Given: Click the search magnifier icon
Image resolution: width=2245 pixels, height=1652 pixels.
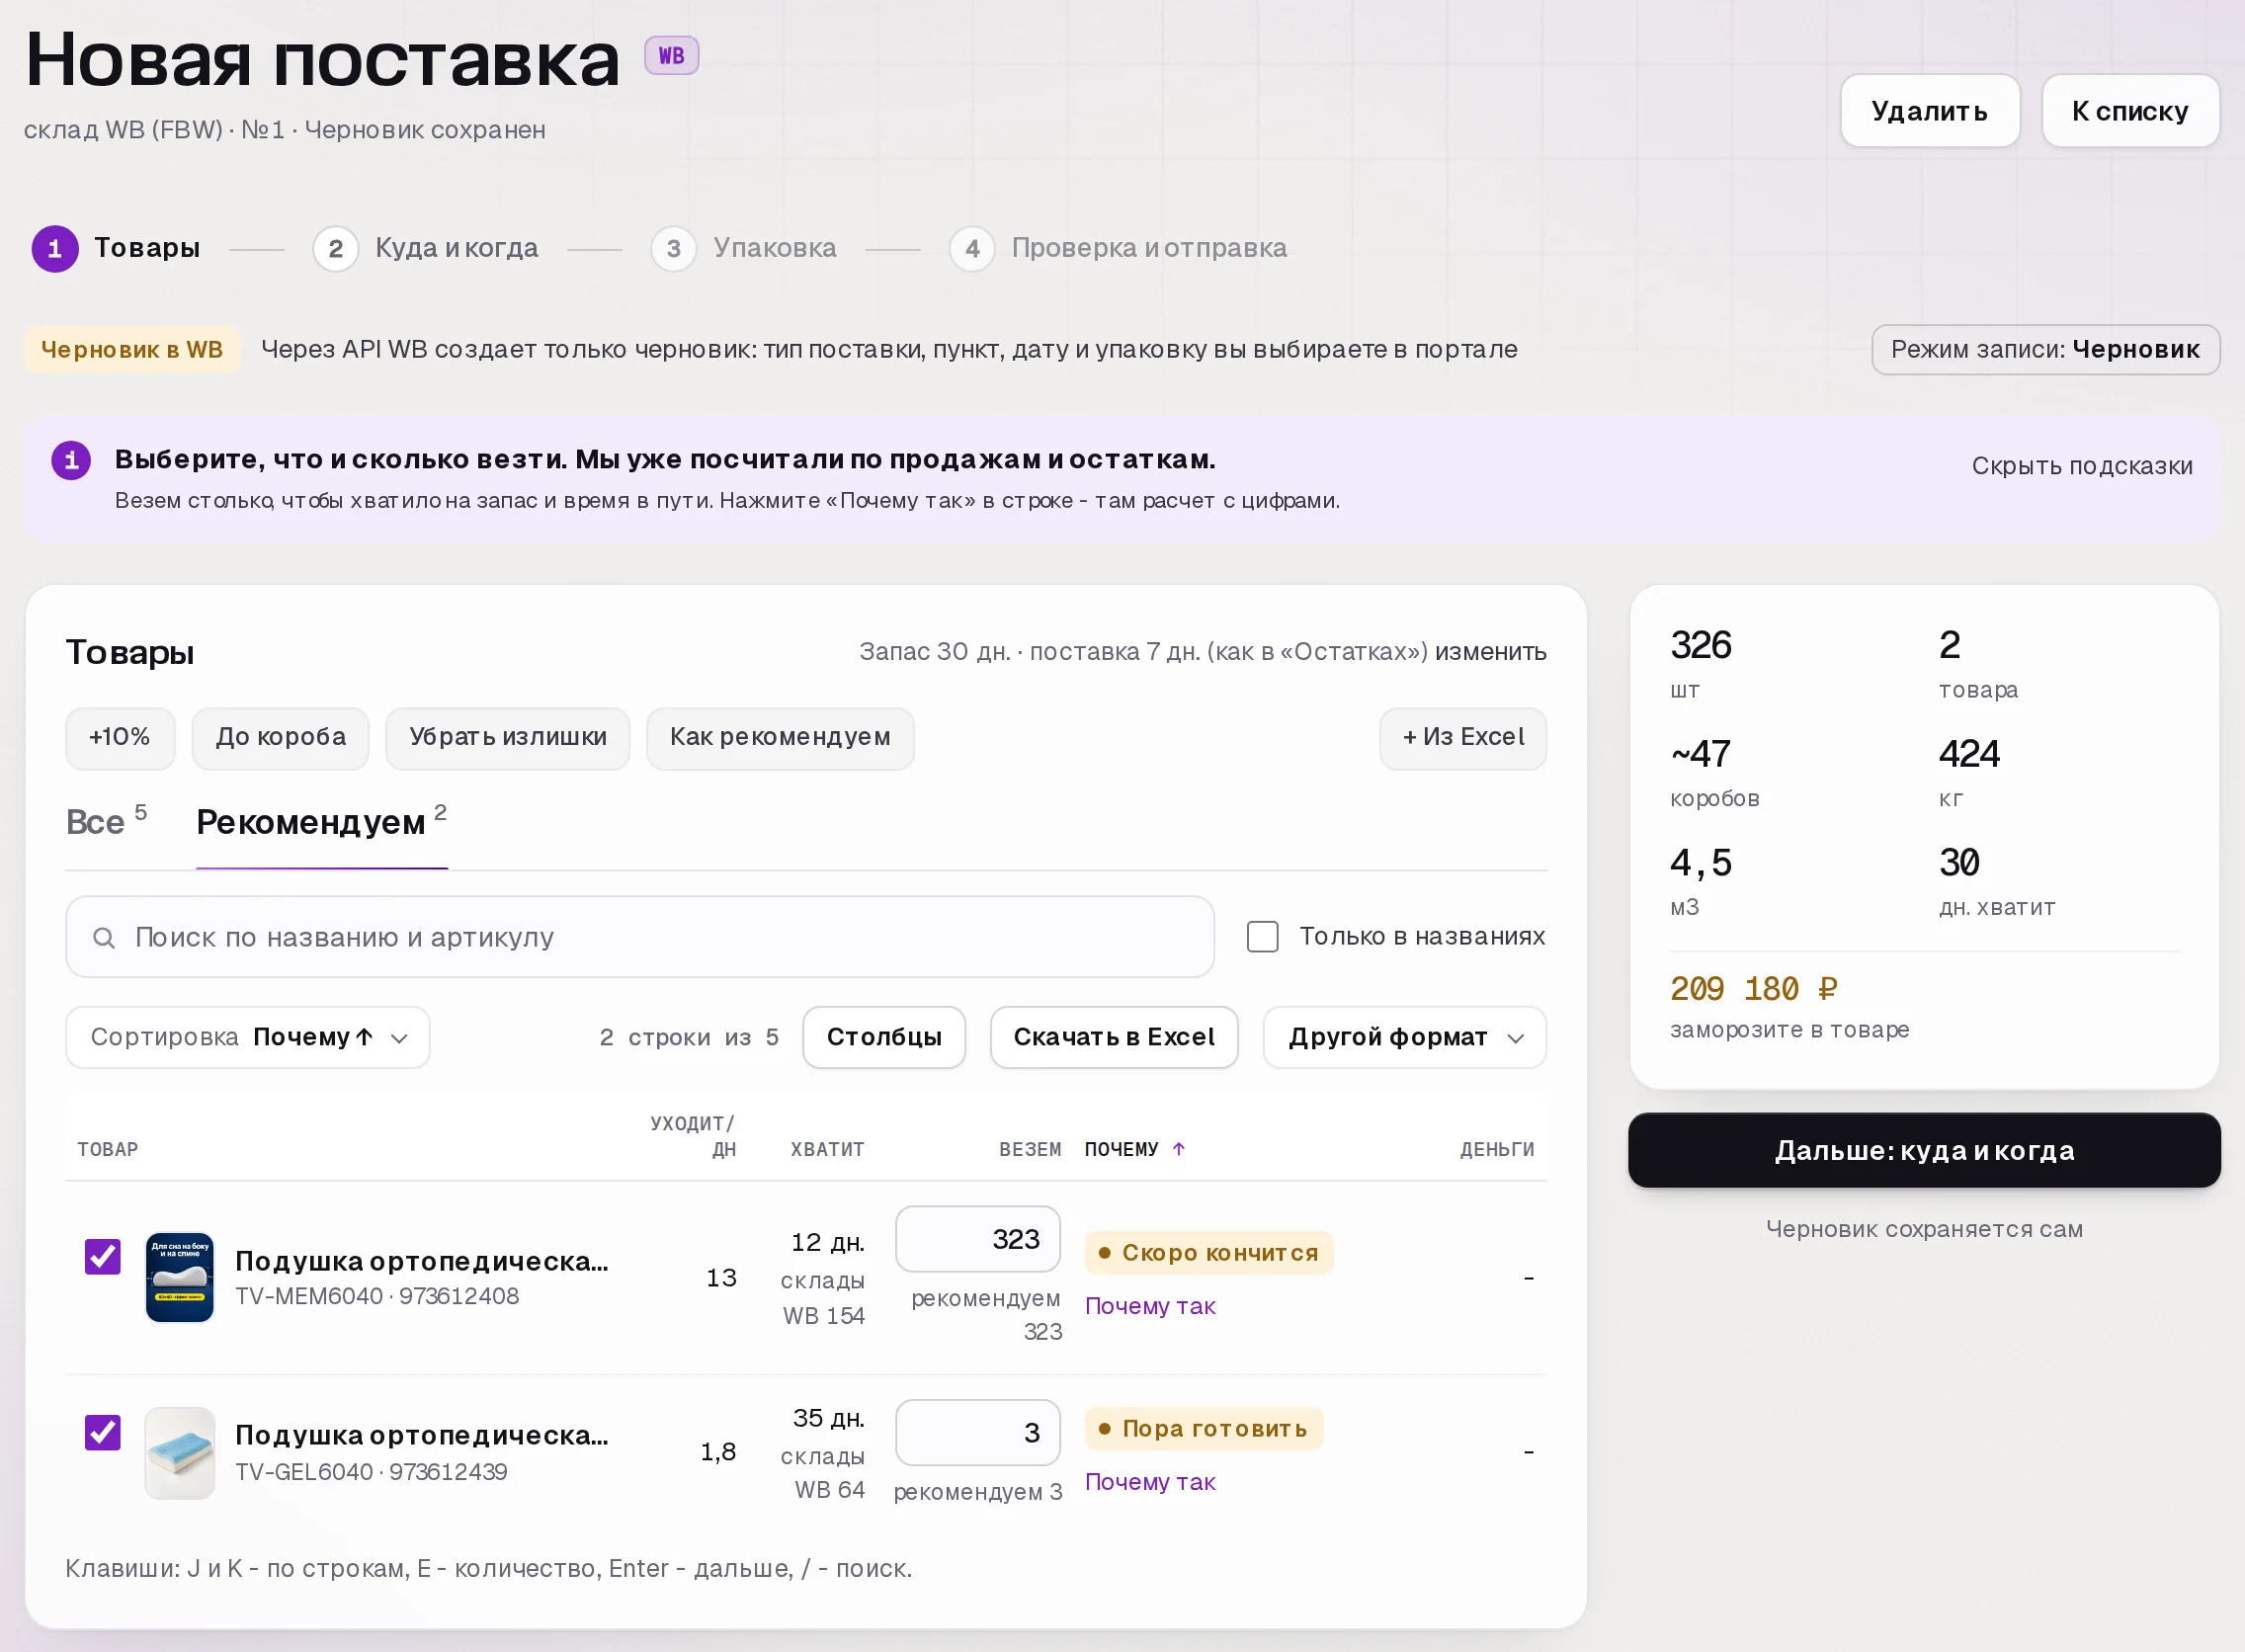Looking at the screenshot, I should pyautogui.click(x=103, y=937).
